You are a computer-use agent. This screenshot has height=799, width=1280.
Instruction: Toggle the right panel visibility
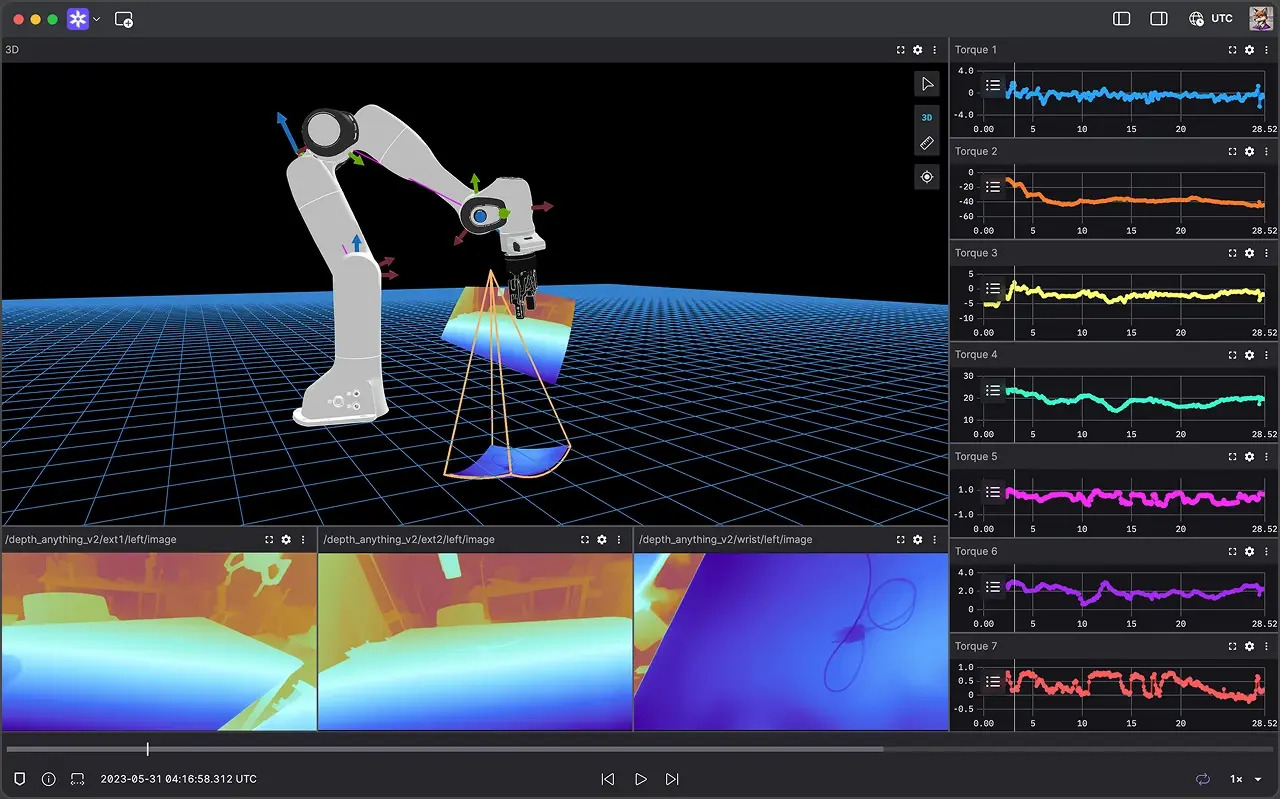point(1160,18)
